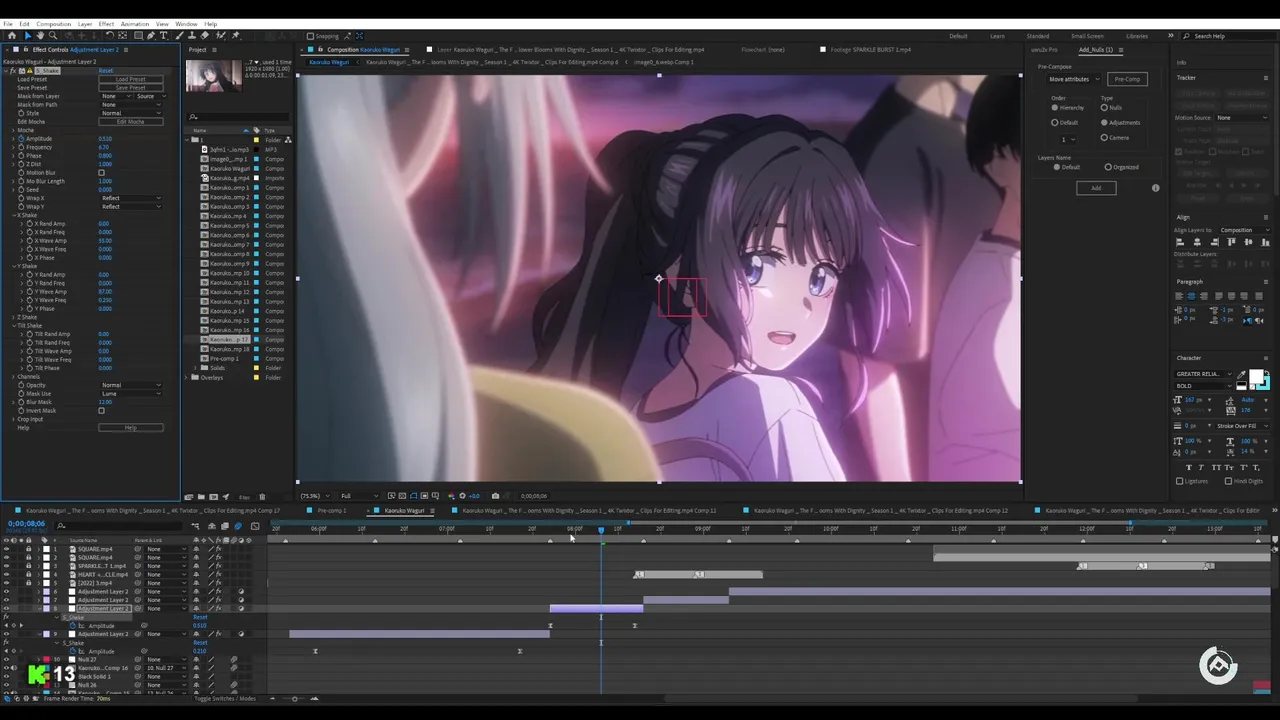Open the Motion Source dropdown
Image resolution: width=1280 pixels, height=720 pixels.
coord(1242,118)
